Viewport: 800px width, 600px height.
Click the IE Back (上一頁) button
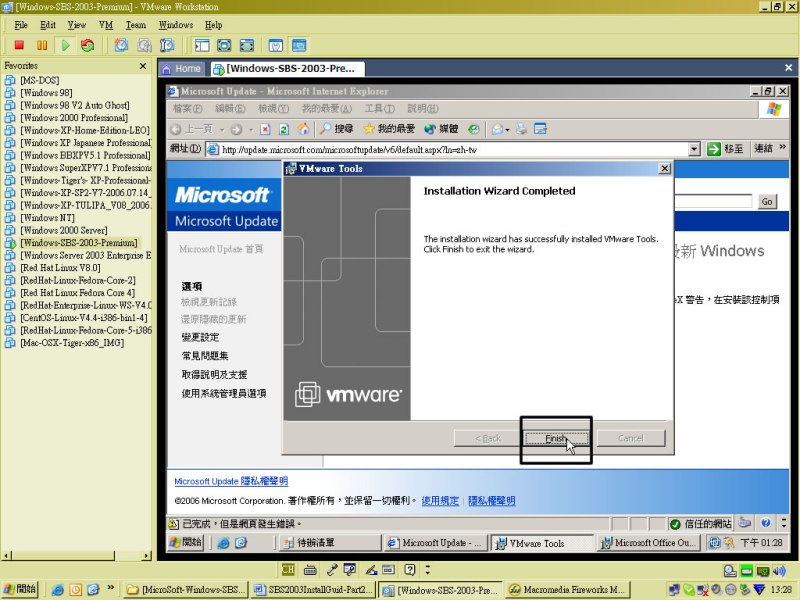[192, 129]
